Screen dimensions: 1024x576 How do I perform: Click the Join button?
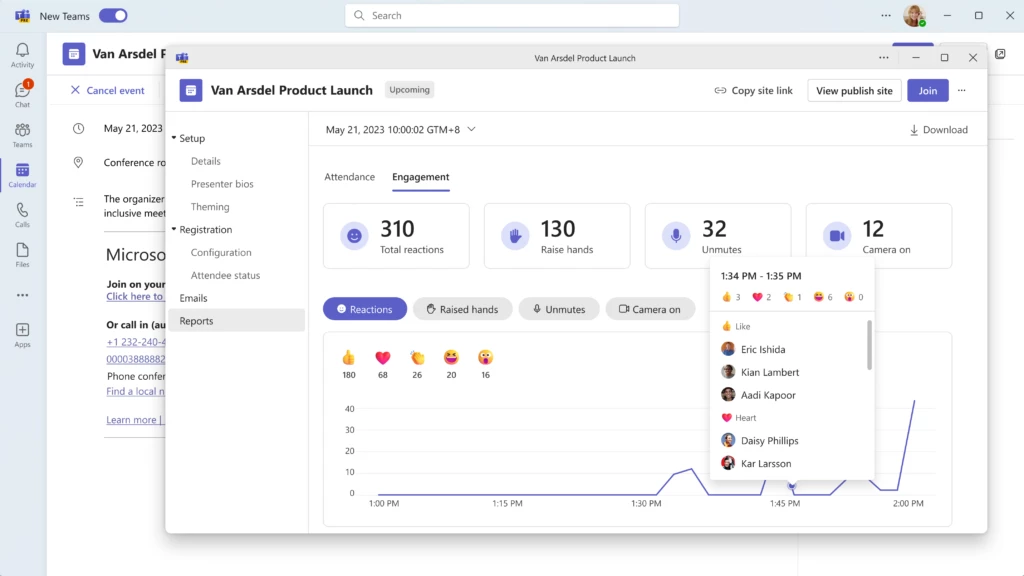(927, 90)
